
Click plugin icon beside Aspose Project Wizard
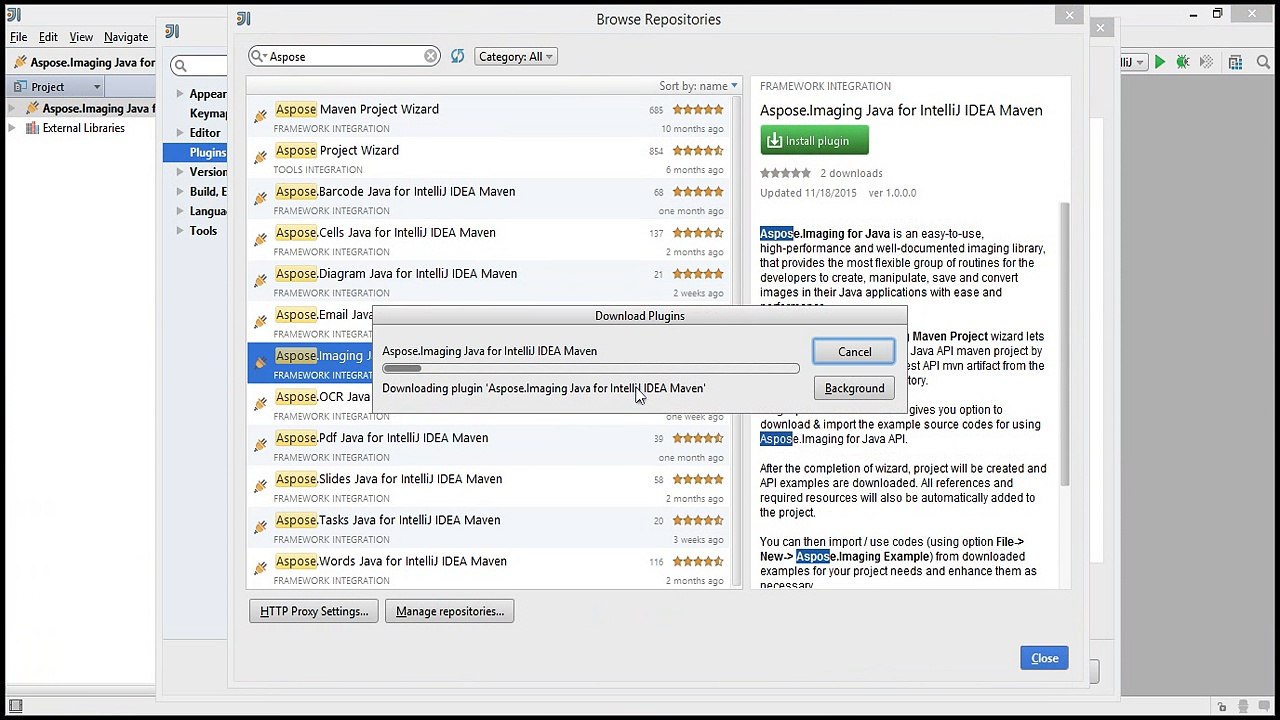260,157
